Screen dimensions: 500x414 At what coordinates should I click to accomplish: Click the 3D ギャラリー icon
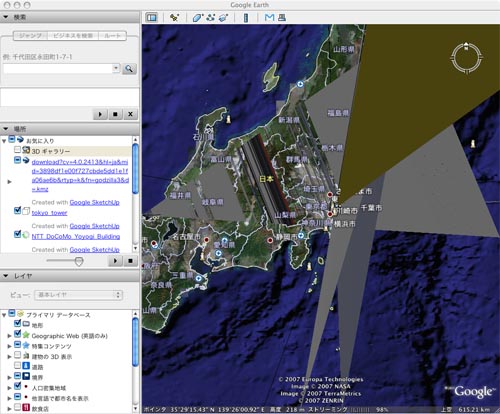coord(26,150)
